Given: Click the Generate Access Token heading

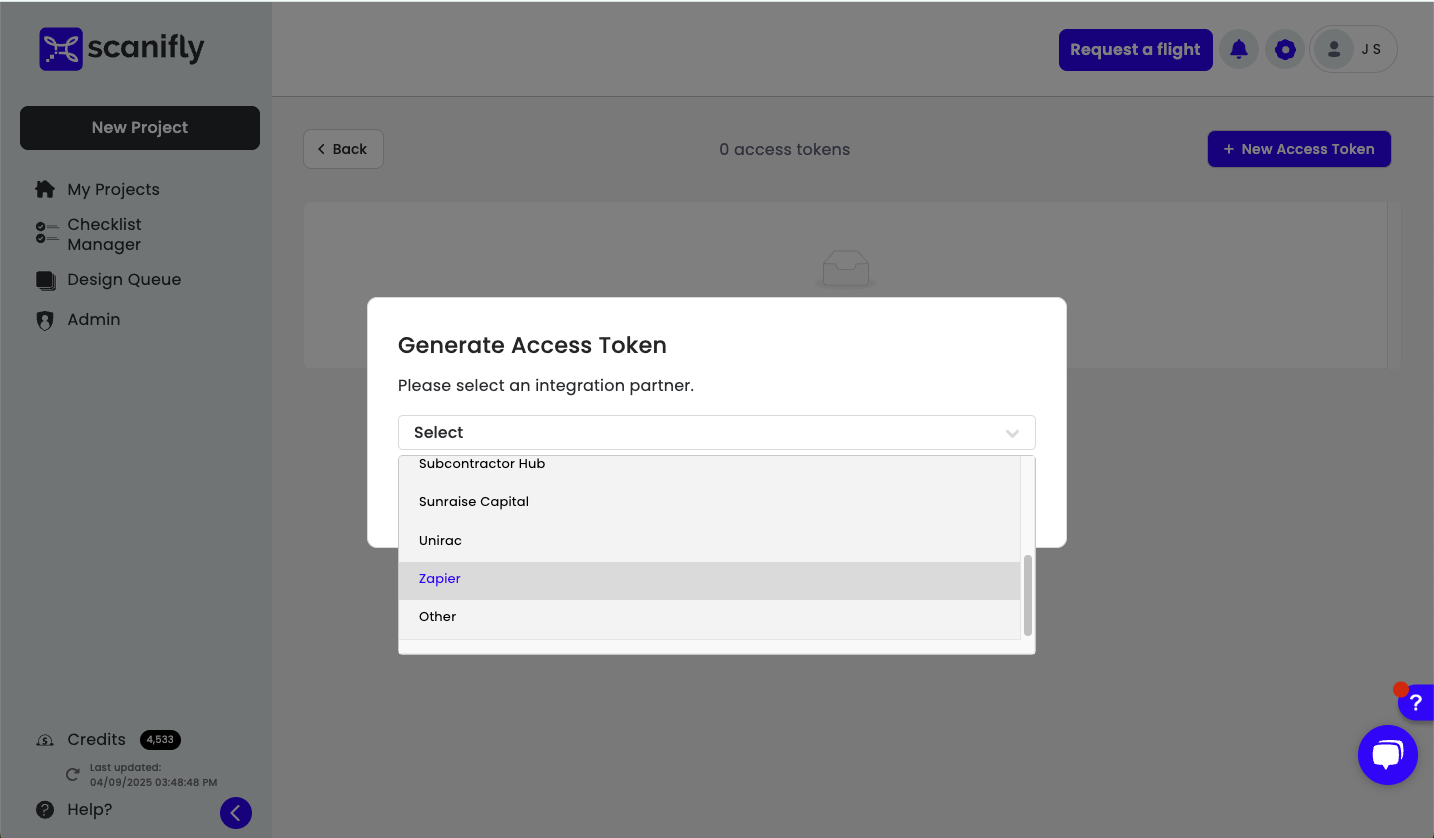Looking at the screenshot, I should (x=532, y=345).
